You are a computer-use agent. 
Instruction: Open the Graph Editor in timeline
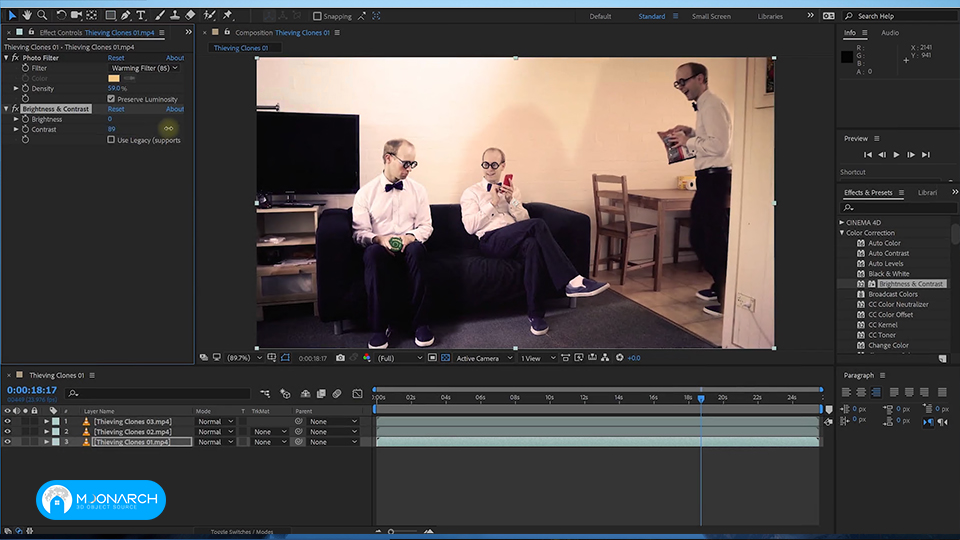pos(358,394)
